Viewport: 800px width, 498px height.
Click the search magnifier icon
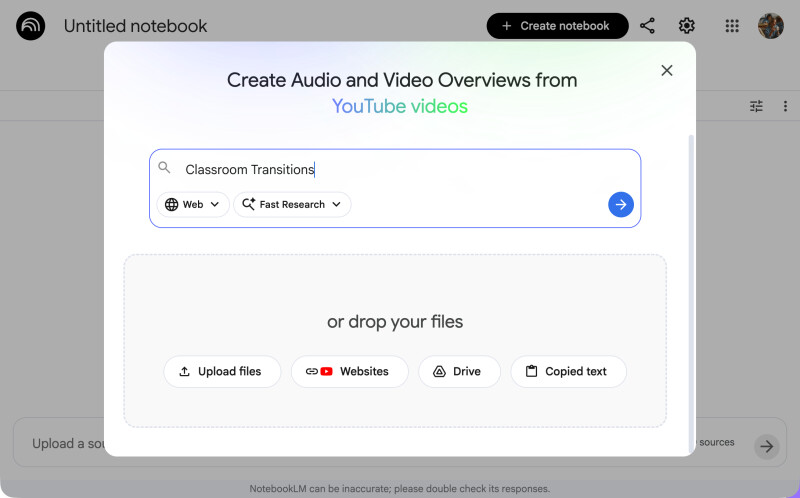tap(165, 168)
